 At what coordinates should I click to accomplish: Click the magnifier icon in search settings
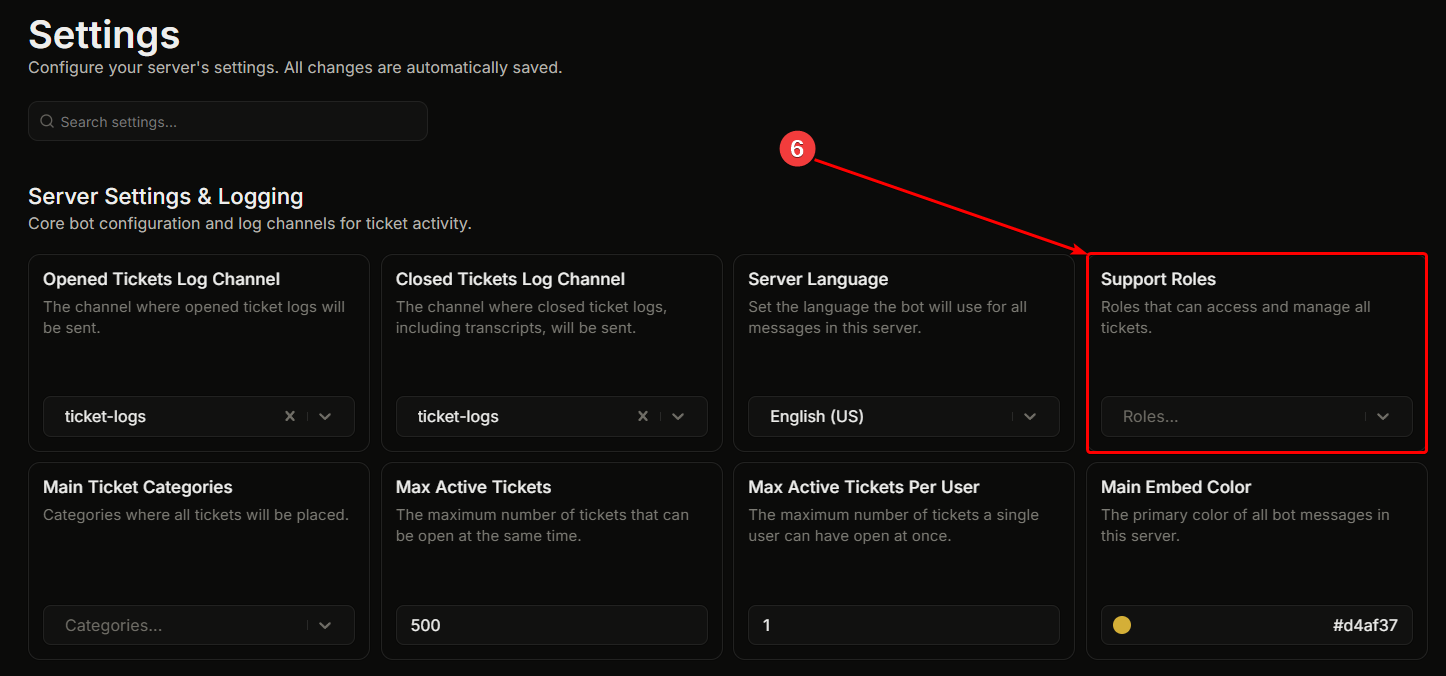46,121
